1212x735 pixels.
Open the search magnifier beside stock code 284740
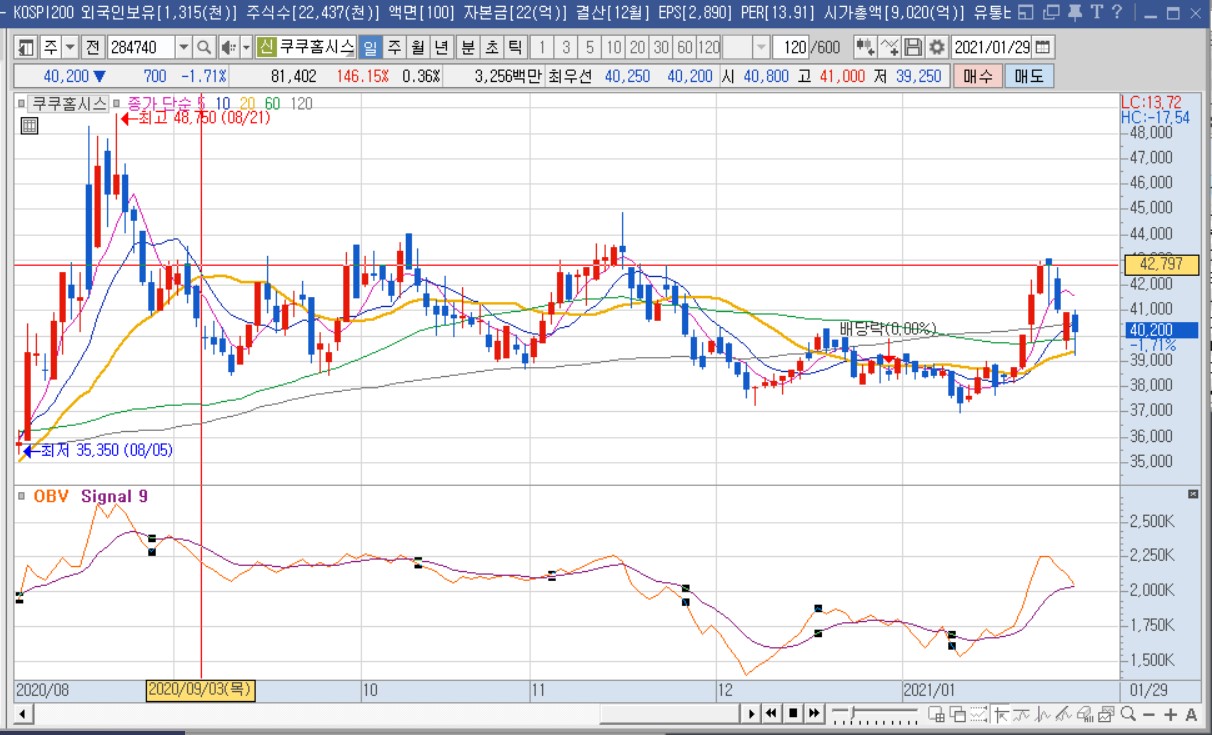pyautogui.click(x=203, y=48)
